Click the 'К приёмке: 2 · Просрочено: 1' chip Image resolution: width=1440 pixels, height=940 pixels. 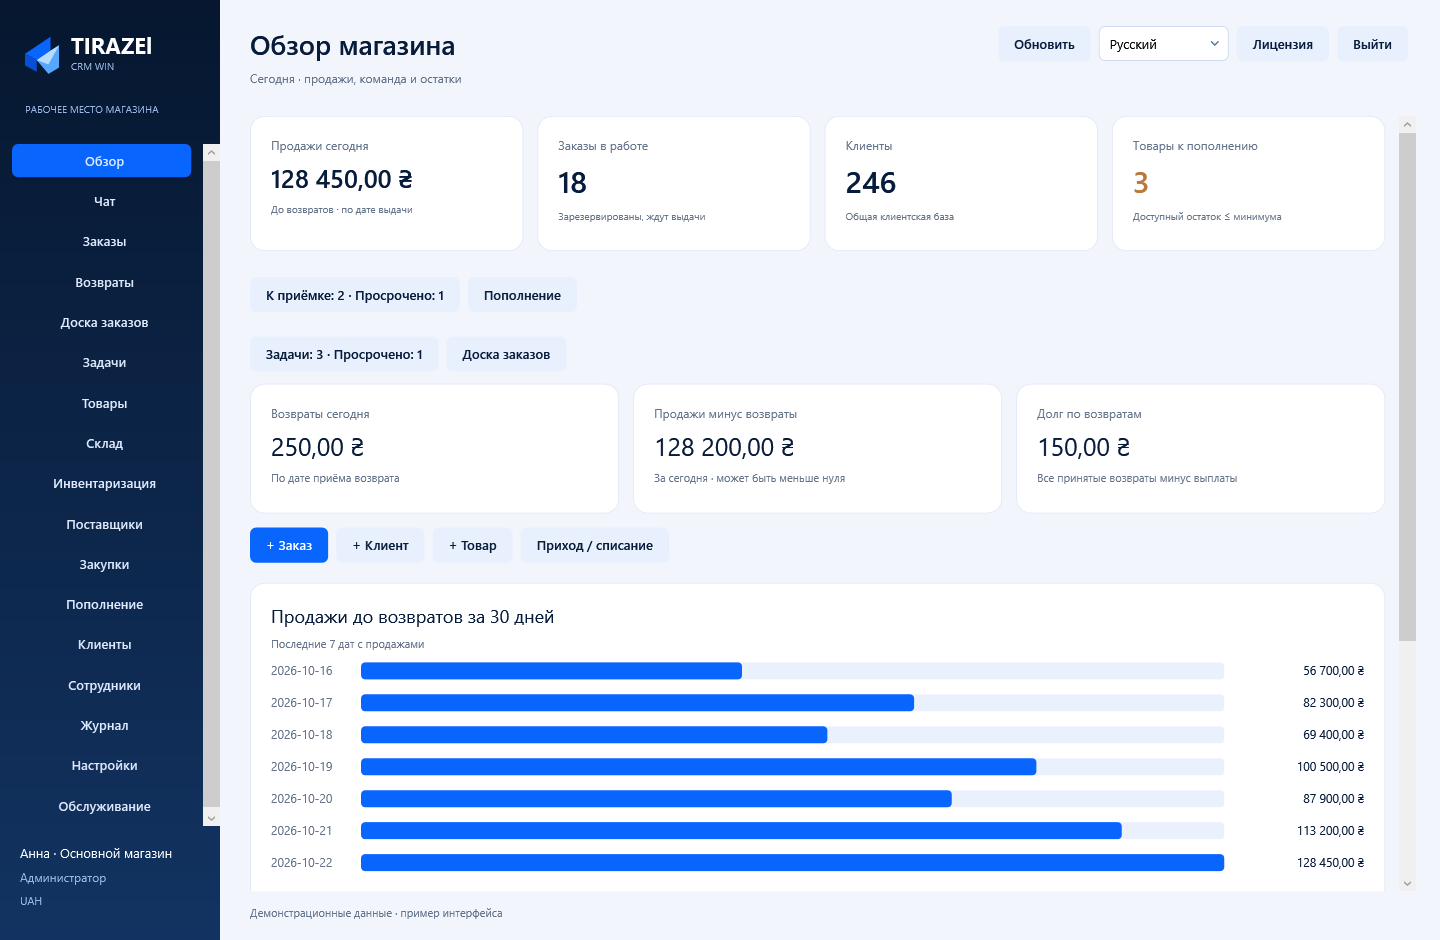(355, 295)
